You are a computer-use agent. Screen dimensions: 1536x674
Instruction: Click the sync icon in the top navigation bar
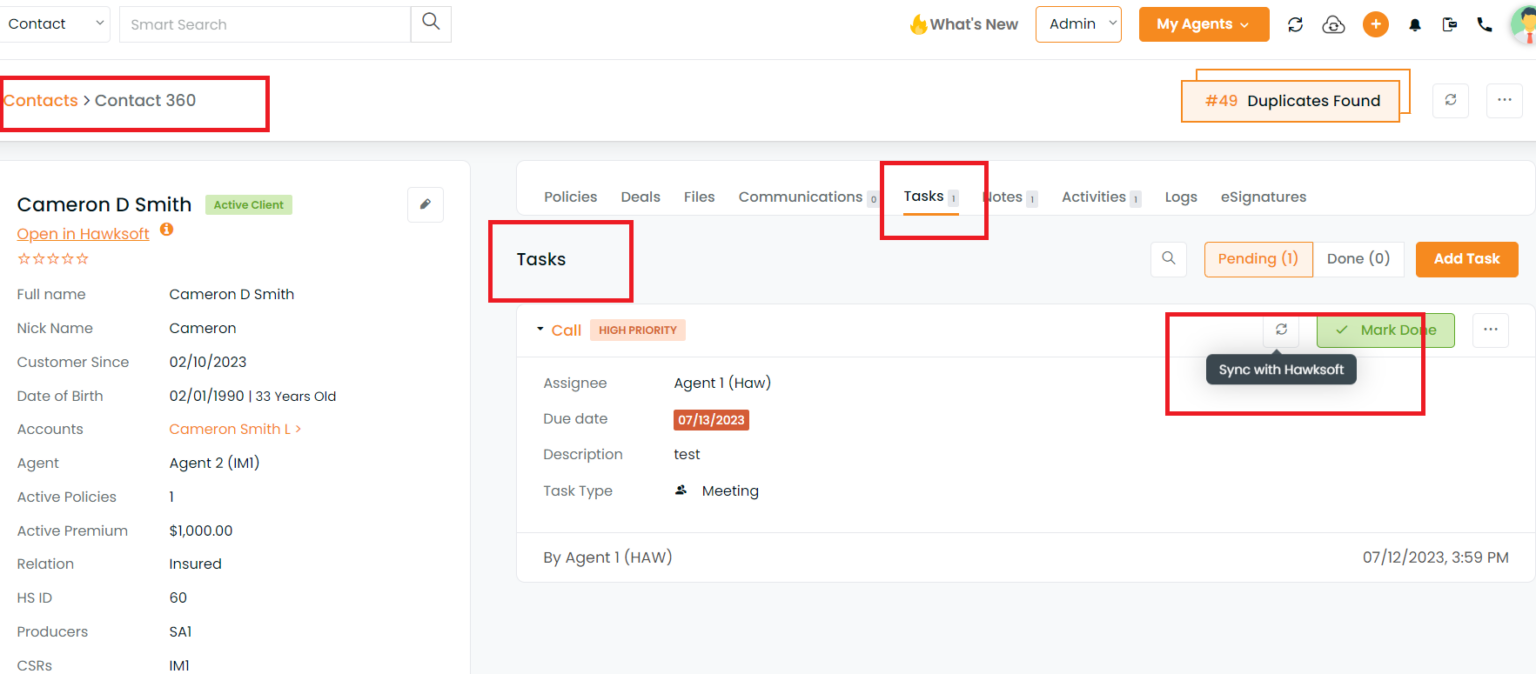click(1295, 24)
